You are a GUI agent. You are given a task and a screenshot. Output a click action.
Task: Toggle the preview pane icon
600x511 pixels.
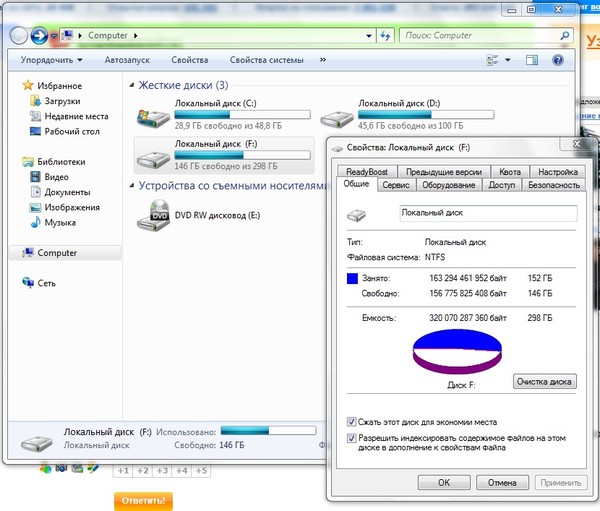532,60
